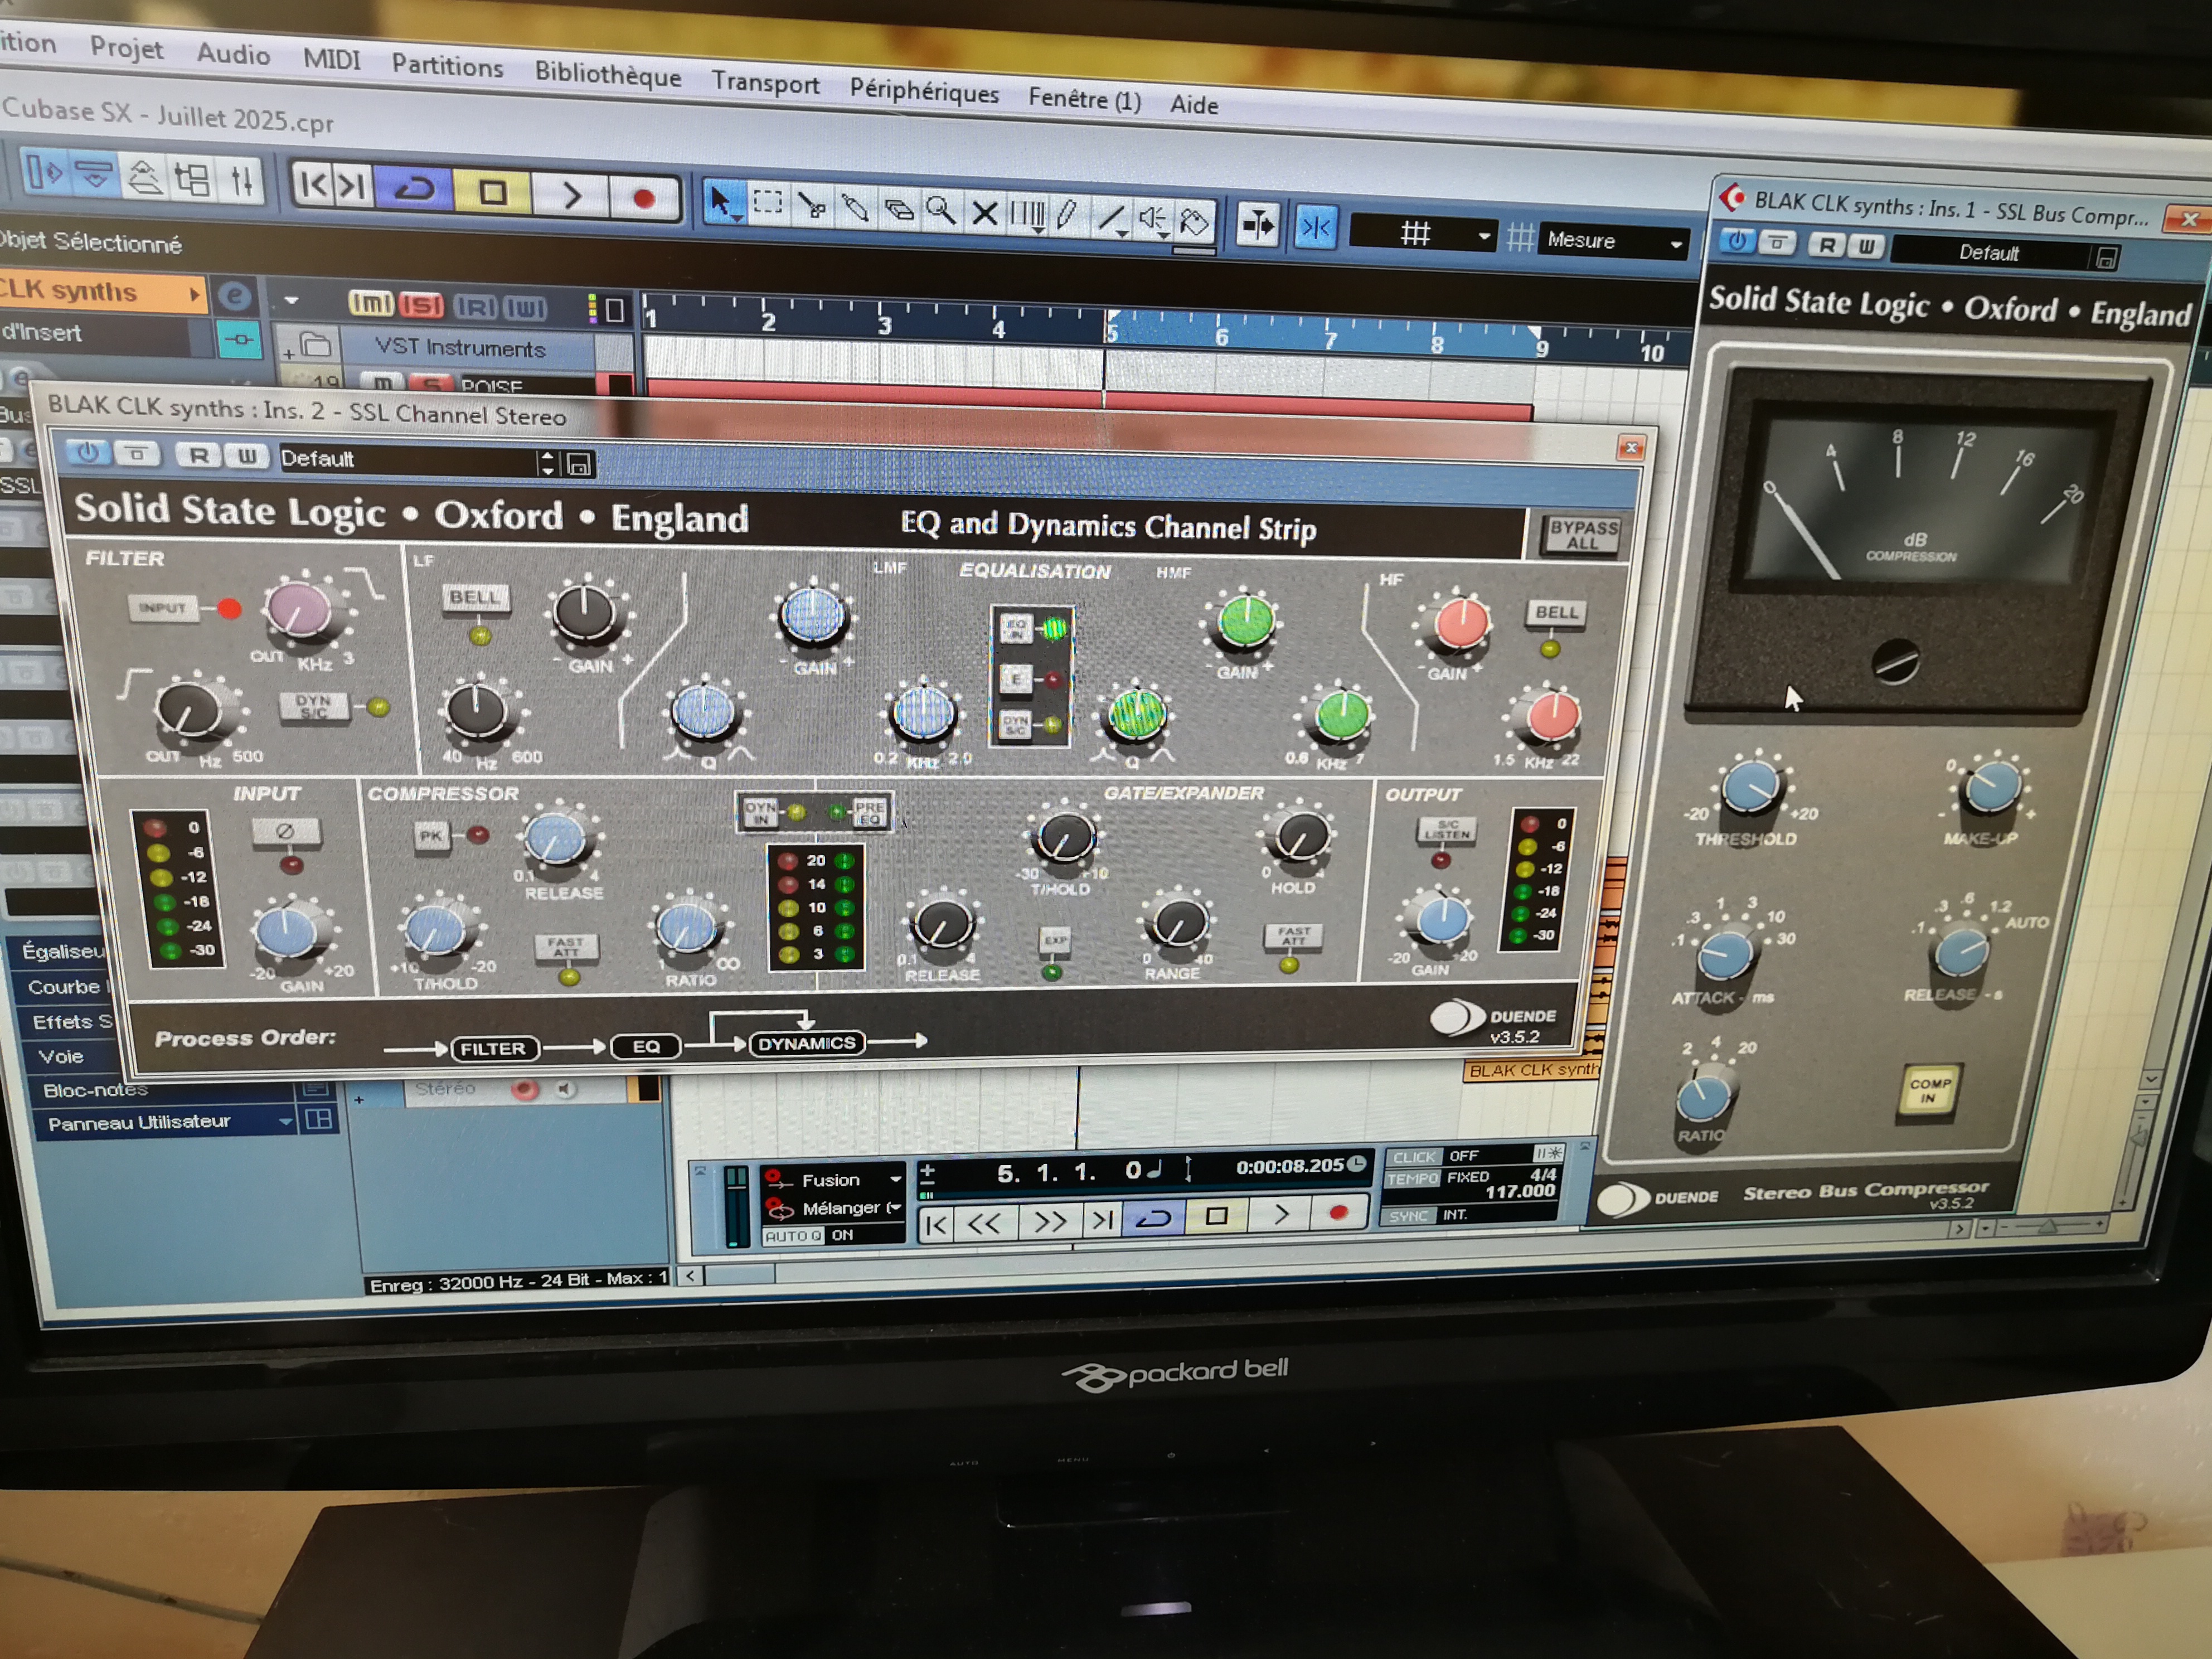Toggle the filter INPUT button
The height and width of the screenshot is (1659, 2212).
[x=162, y=607]
